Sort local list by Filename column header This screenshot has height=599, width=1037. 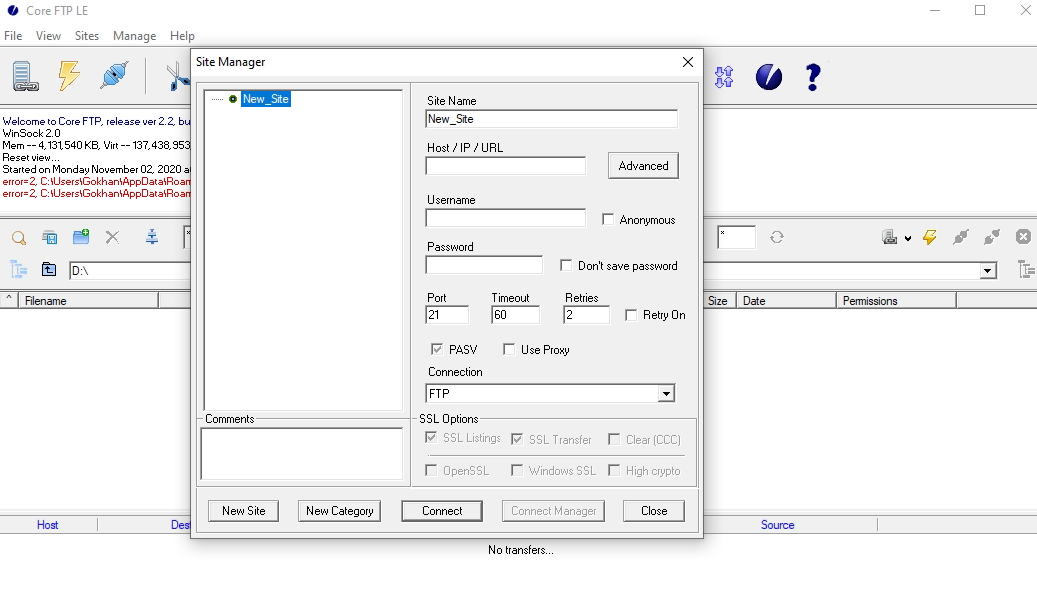pos(88,301)
